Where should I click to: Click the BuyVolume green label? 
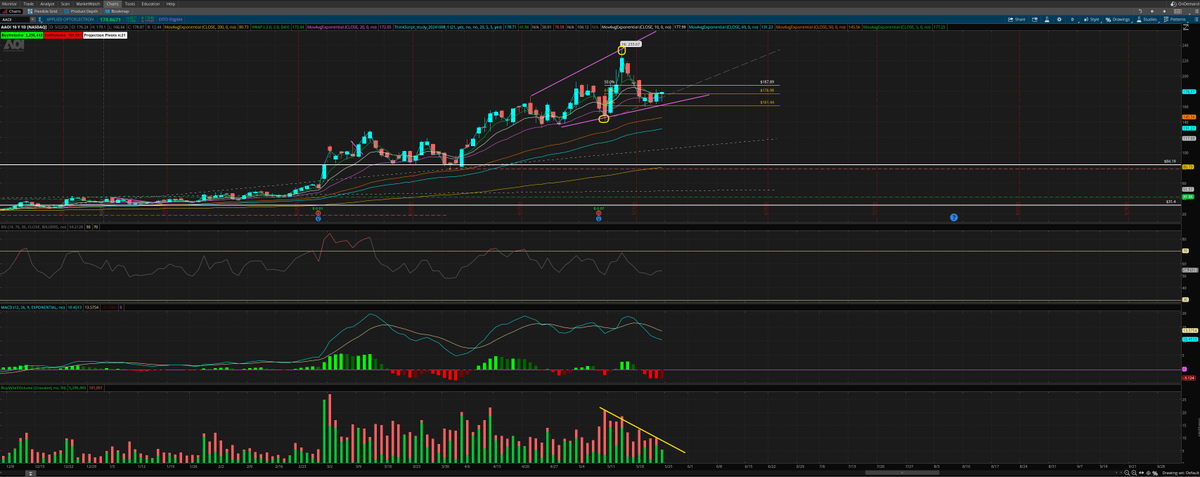tap(20, 34)
